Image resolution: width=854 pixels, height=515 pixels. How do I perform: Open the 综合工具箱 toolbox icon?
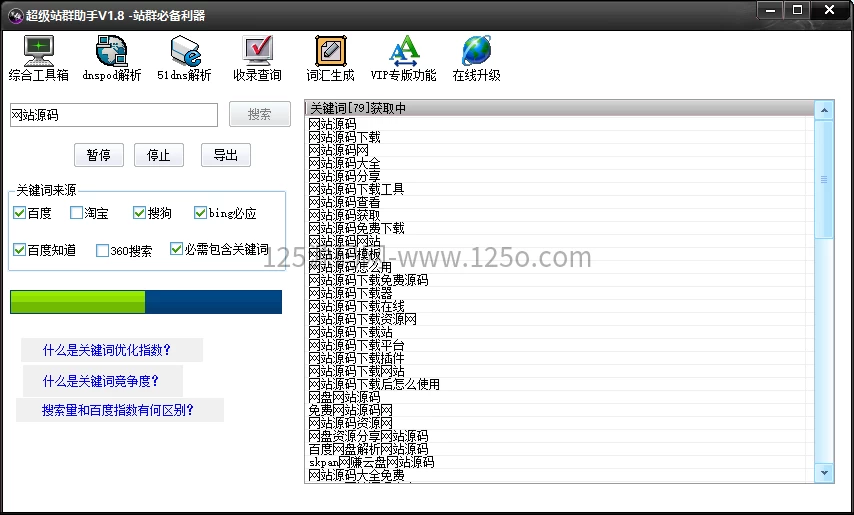38,52
